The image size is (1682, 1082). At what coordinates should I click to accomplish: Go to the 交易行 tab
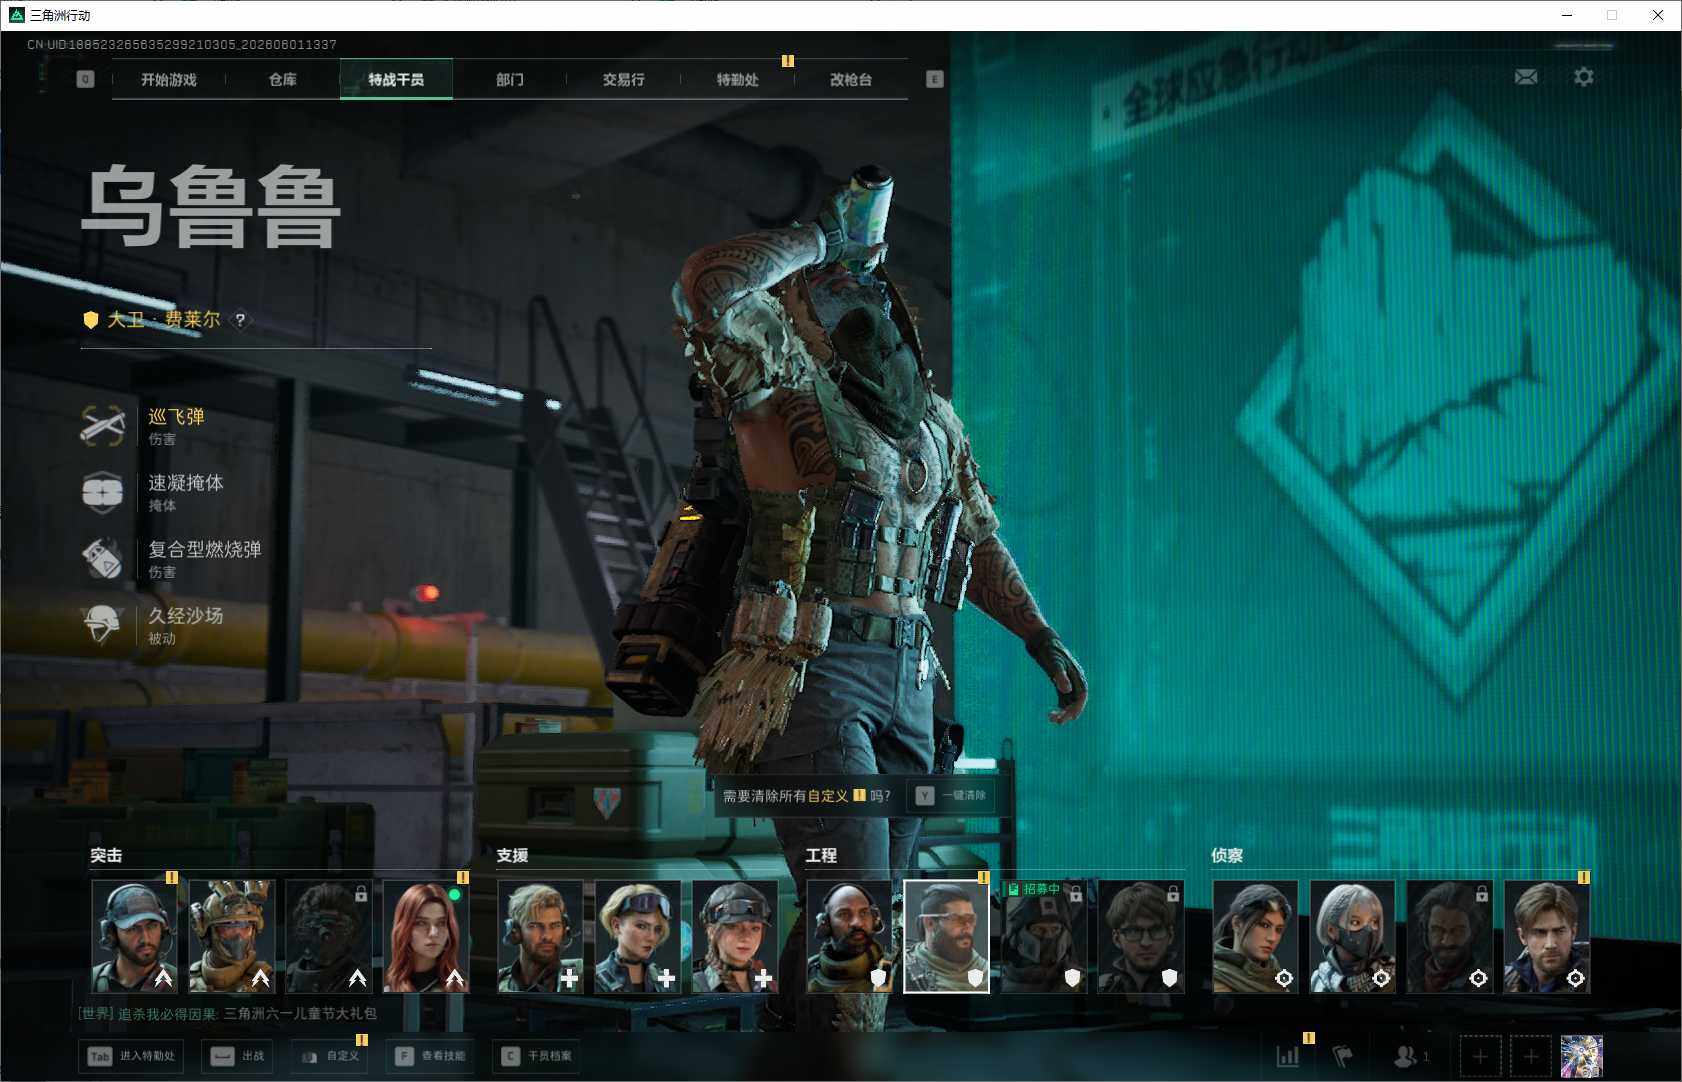[x=623, y=80]
